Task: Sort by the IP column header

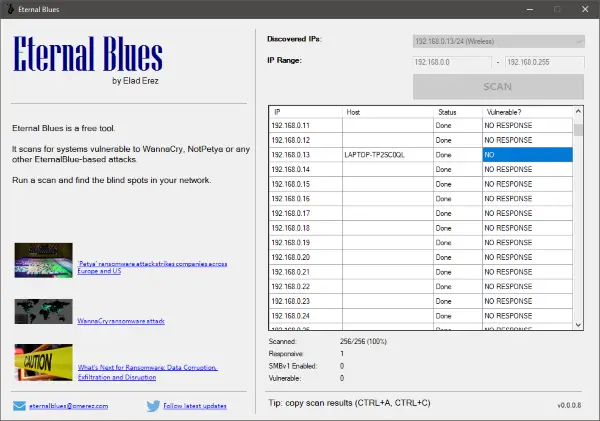Action: coord(306,112)
